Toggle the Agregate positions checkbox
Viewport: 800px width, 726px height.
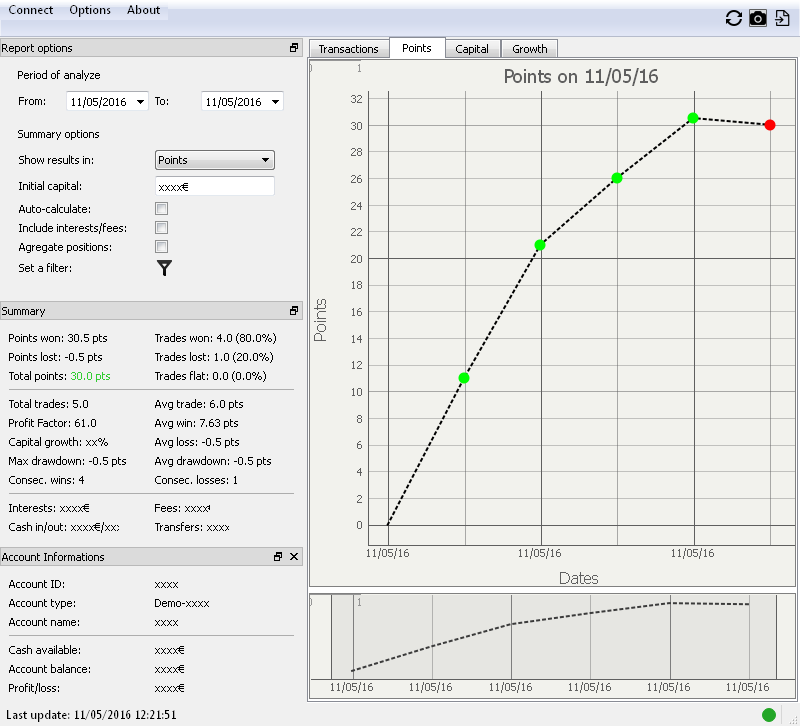pyautogui.click(x=162, y=247)
